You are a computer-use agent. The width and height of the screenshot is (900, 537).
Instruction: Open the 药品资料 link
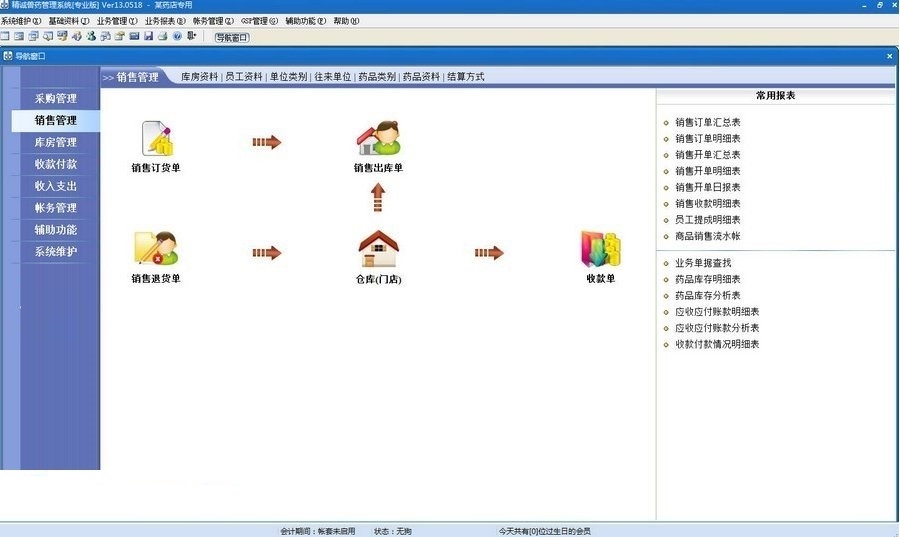(x=421, y=76)
